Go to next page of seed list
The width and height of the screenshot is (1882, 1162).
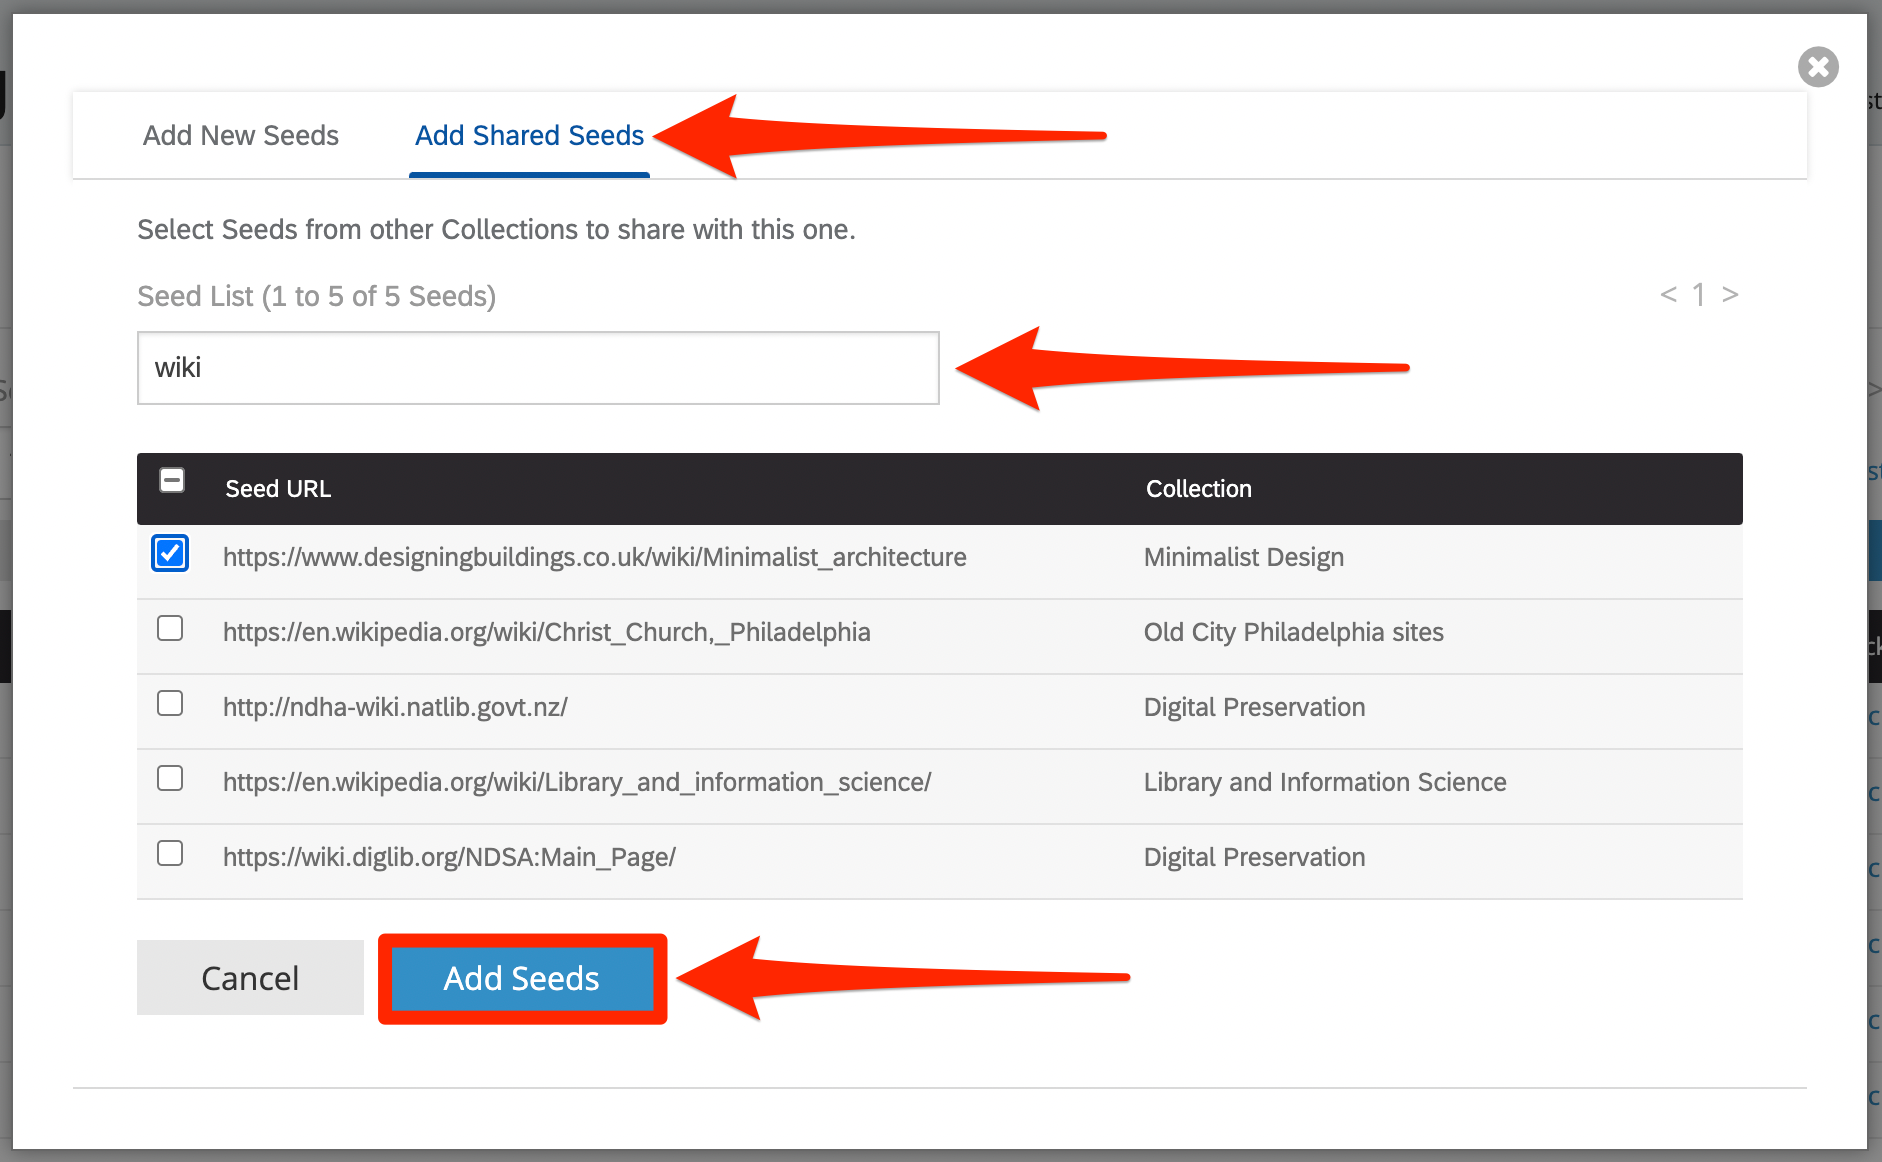point(1730,294)
